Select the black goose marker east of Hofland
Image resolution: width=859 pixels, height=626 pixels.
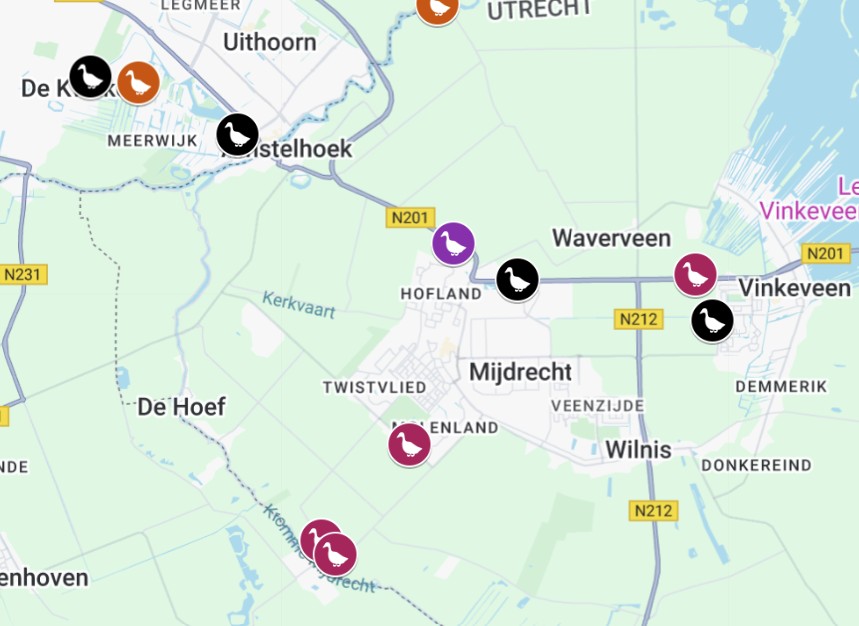pyautogui.click(x=517, y=280)
